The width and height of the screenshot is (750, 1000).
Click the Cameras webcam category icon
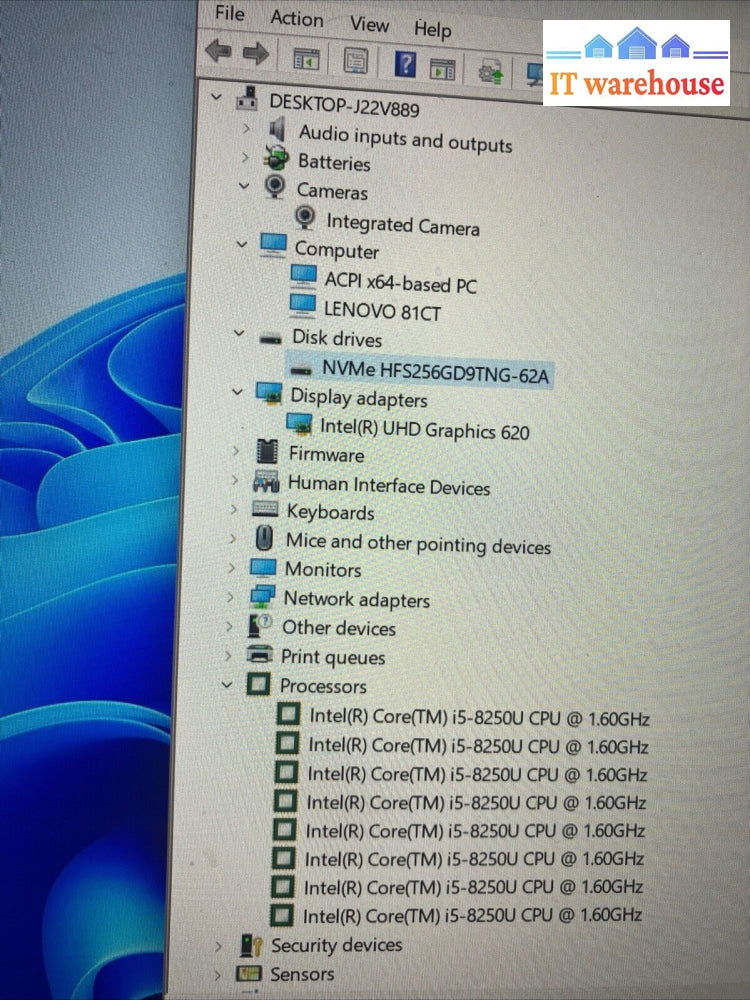pyautogui.click(x=274, y=187)
